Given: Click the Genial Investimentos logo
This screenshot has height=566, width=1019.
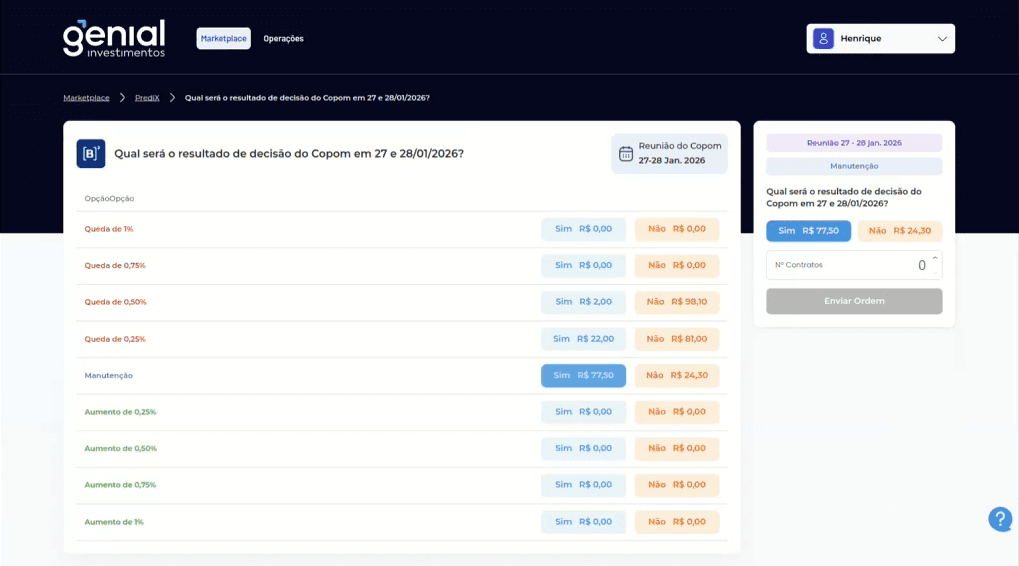Looking at the screenshot, I should [114, 38].
